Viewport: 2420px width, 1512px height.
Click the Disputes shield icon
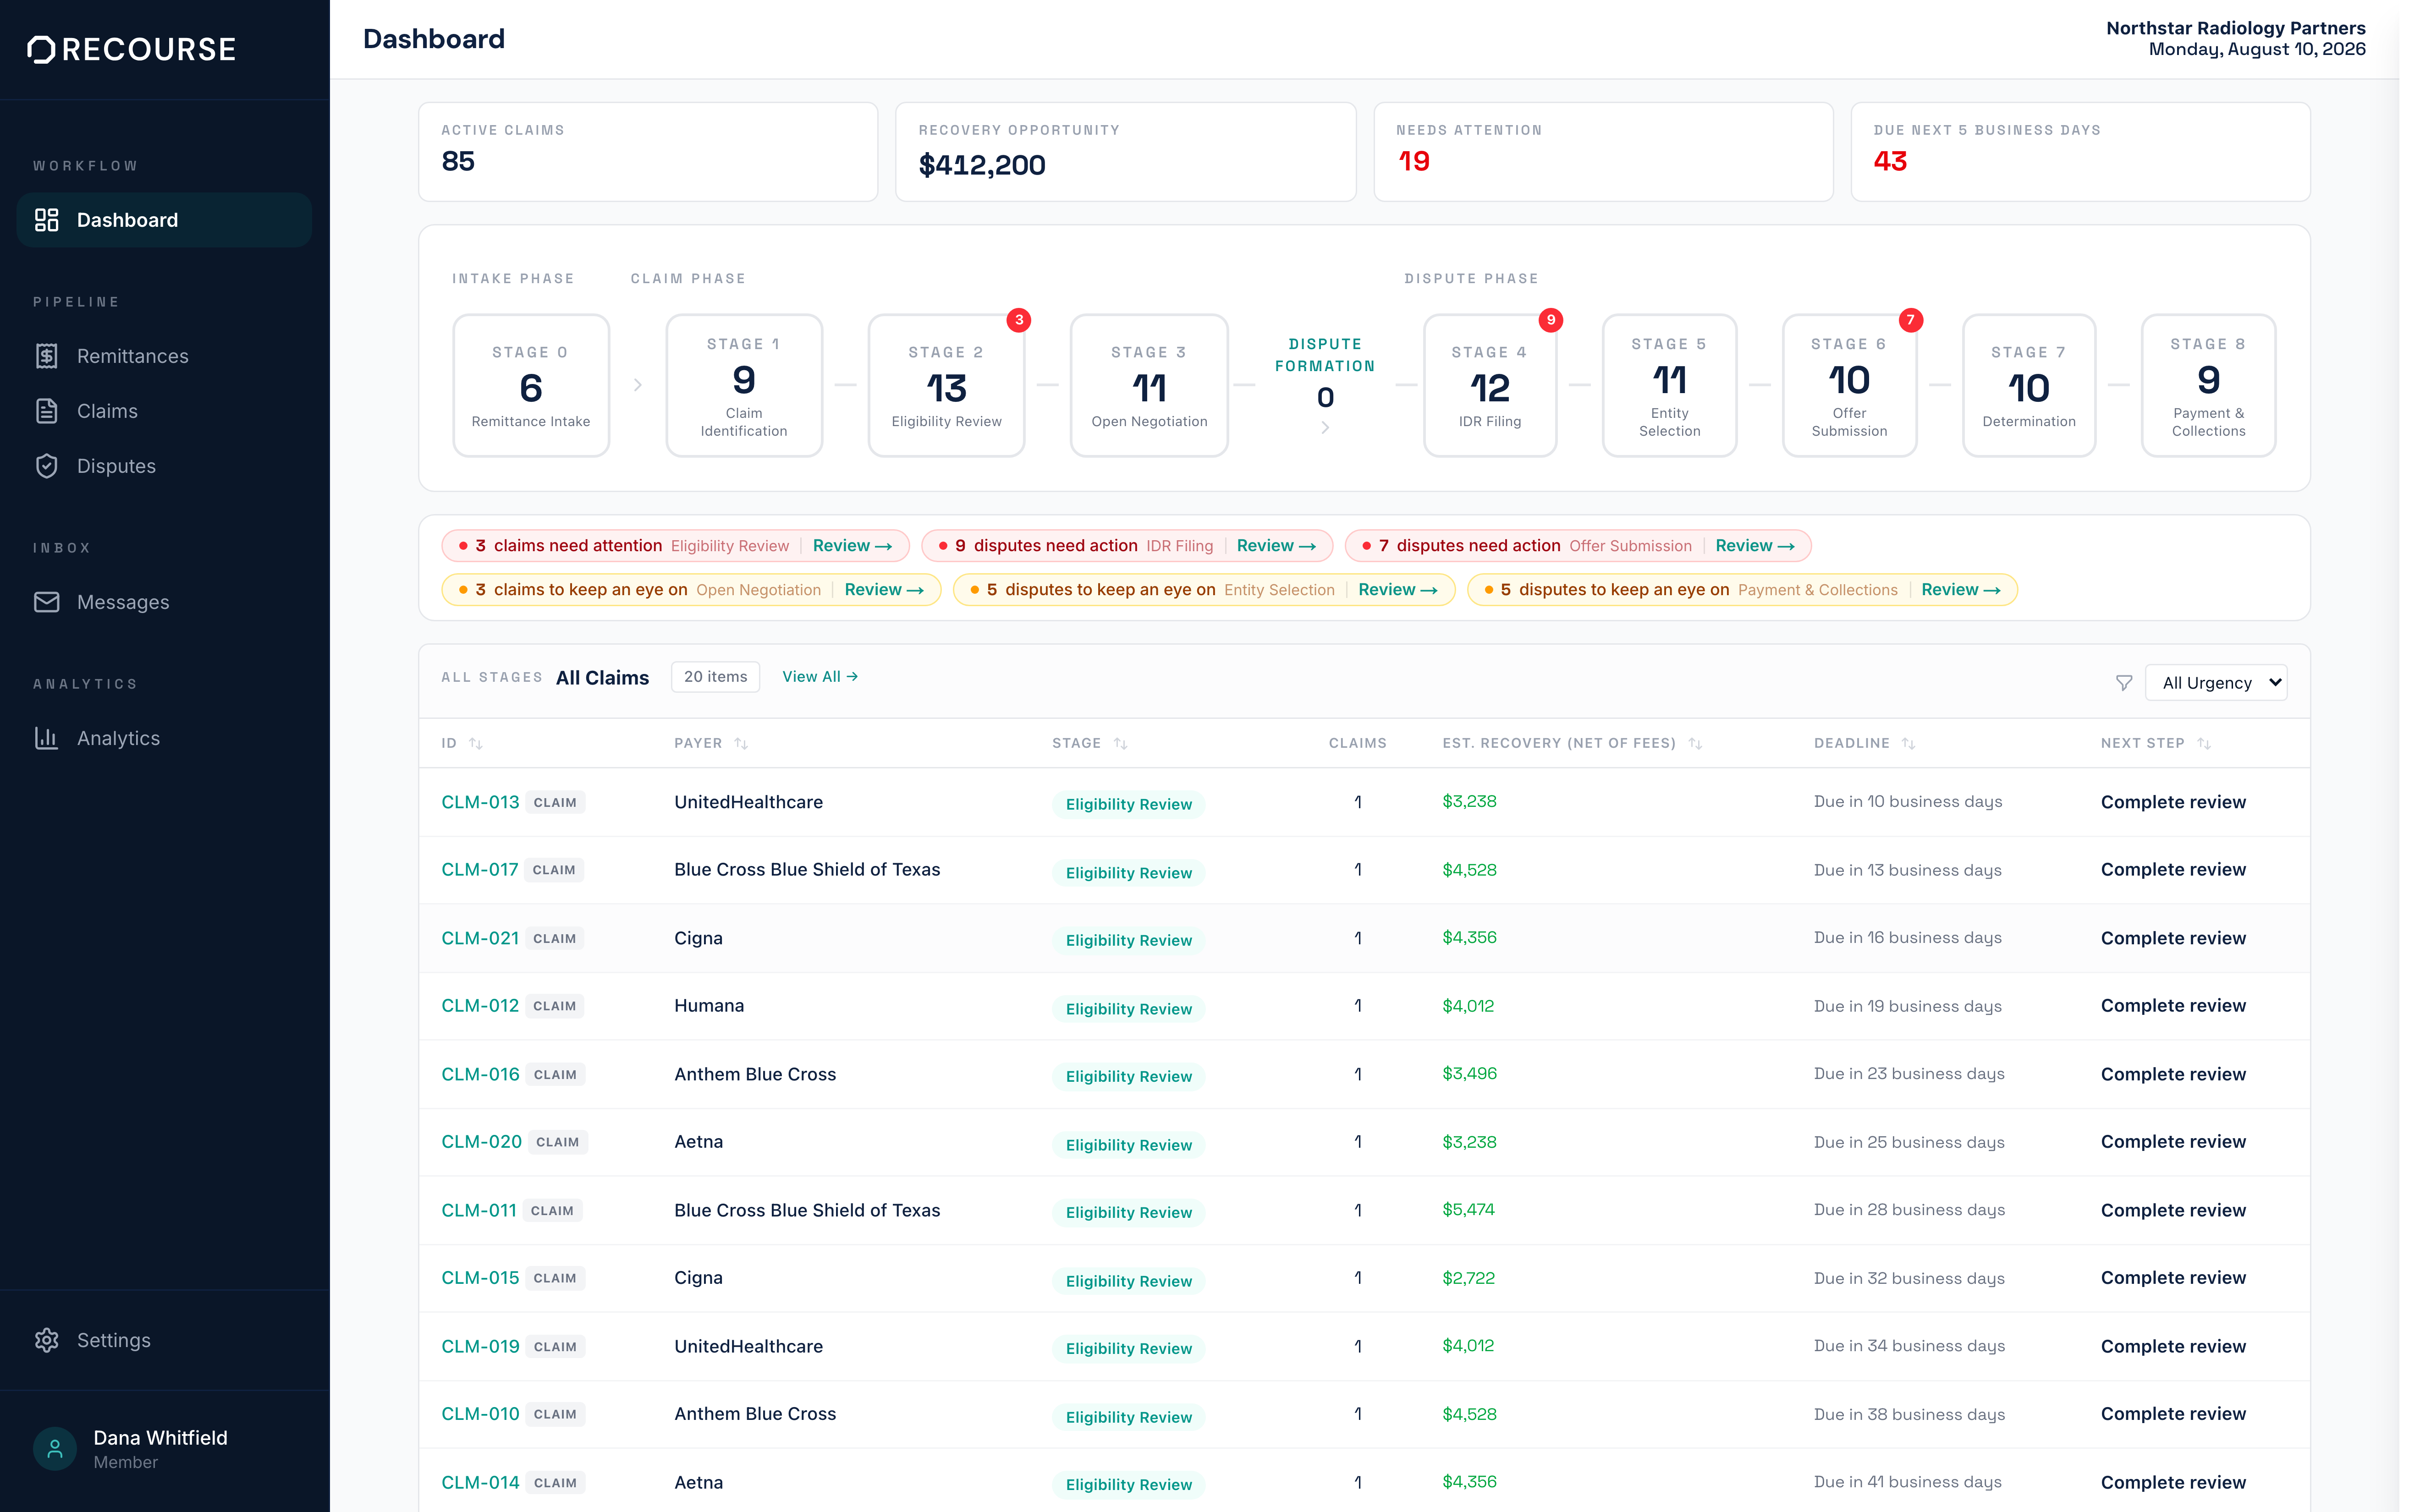click(47, 466)
